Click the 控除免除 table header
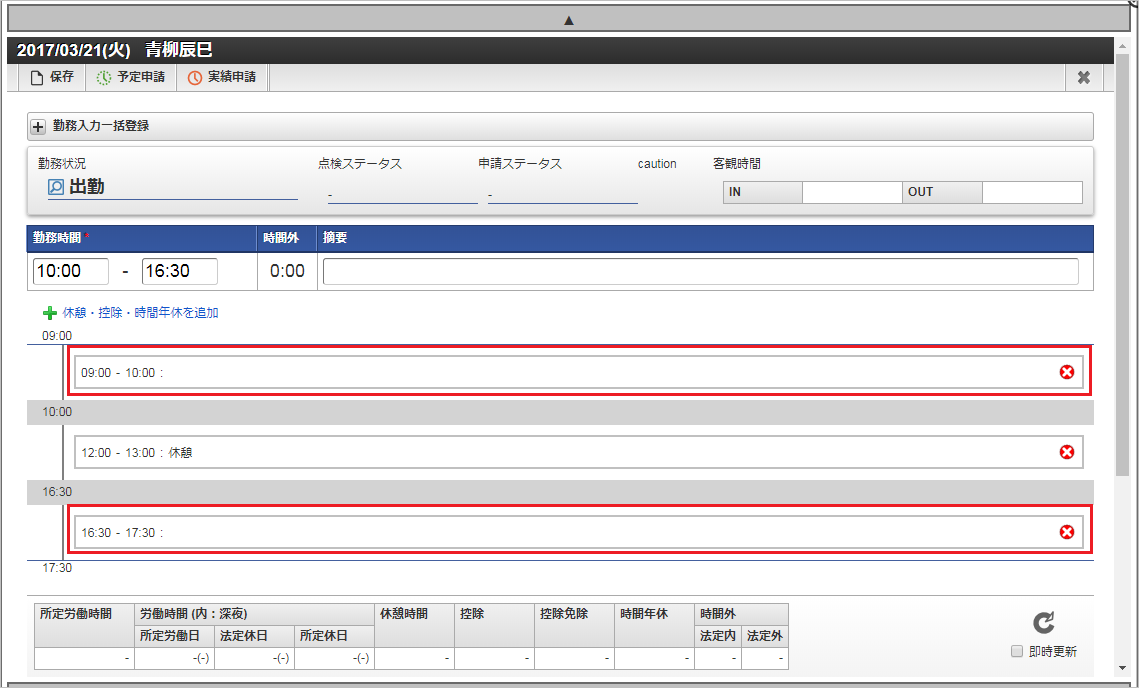Image resolution: width=1139 pixels, height=688 pixels. (x=574, y=625)
